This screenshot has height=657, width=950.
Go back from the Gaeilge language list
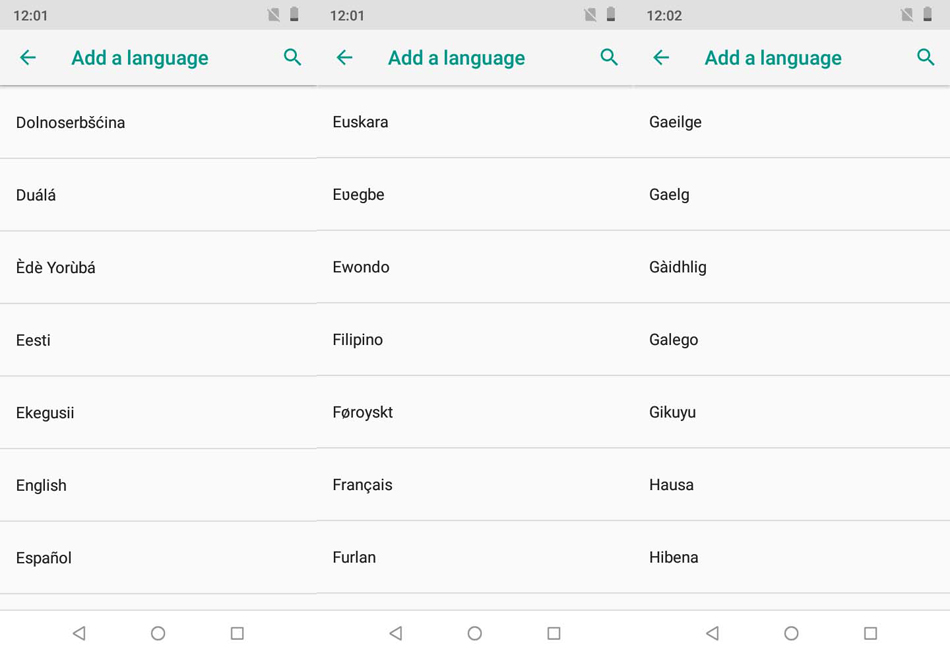pos(661,58)
